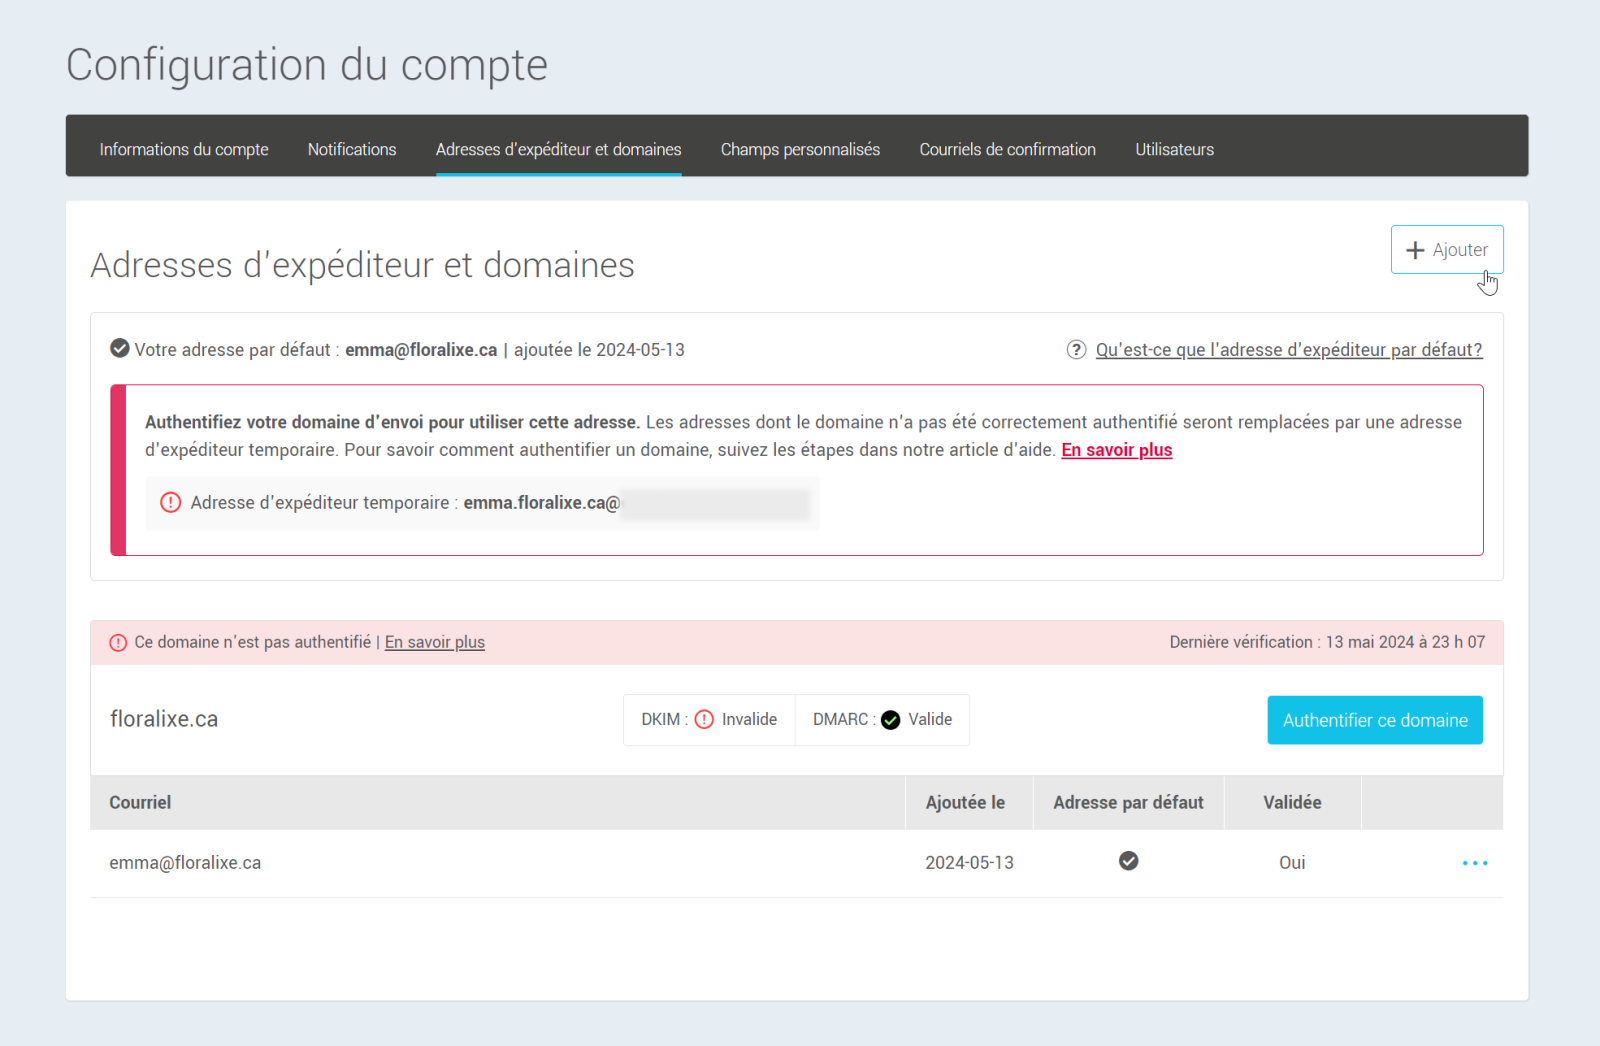Open the link 'Qu'est-ce que l'adresse d'expéditeur par défaut?'
The height and width of the screenshot is (1046, 1600).
[x=1288, y=350]
